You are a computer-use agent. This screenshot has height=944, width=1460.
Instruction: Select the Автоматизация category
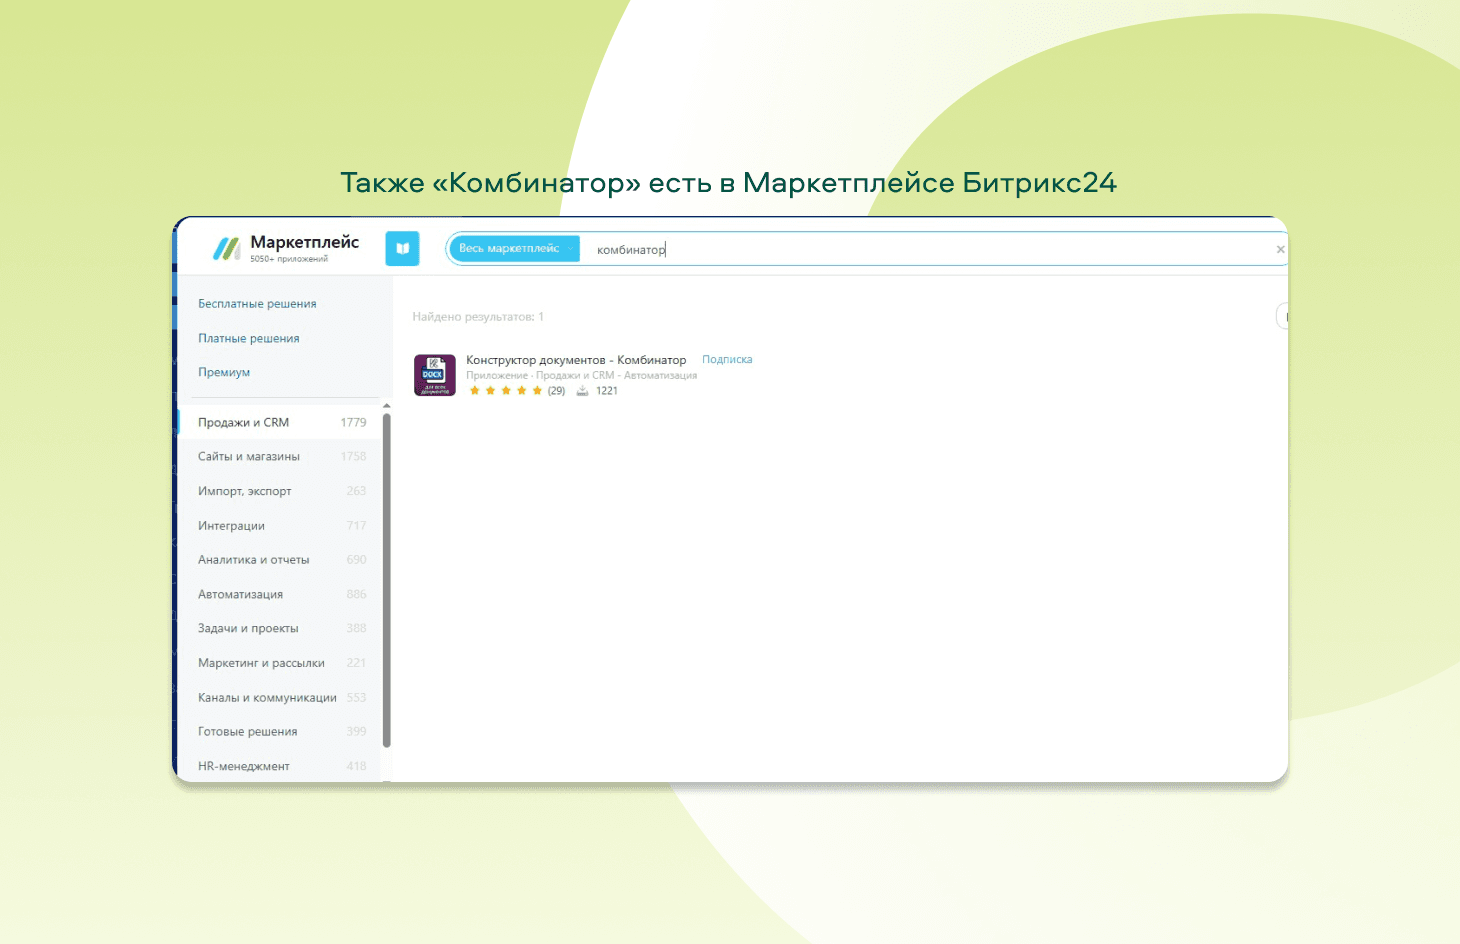[x=280, y=594]
